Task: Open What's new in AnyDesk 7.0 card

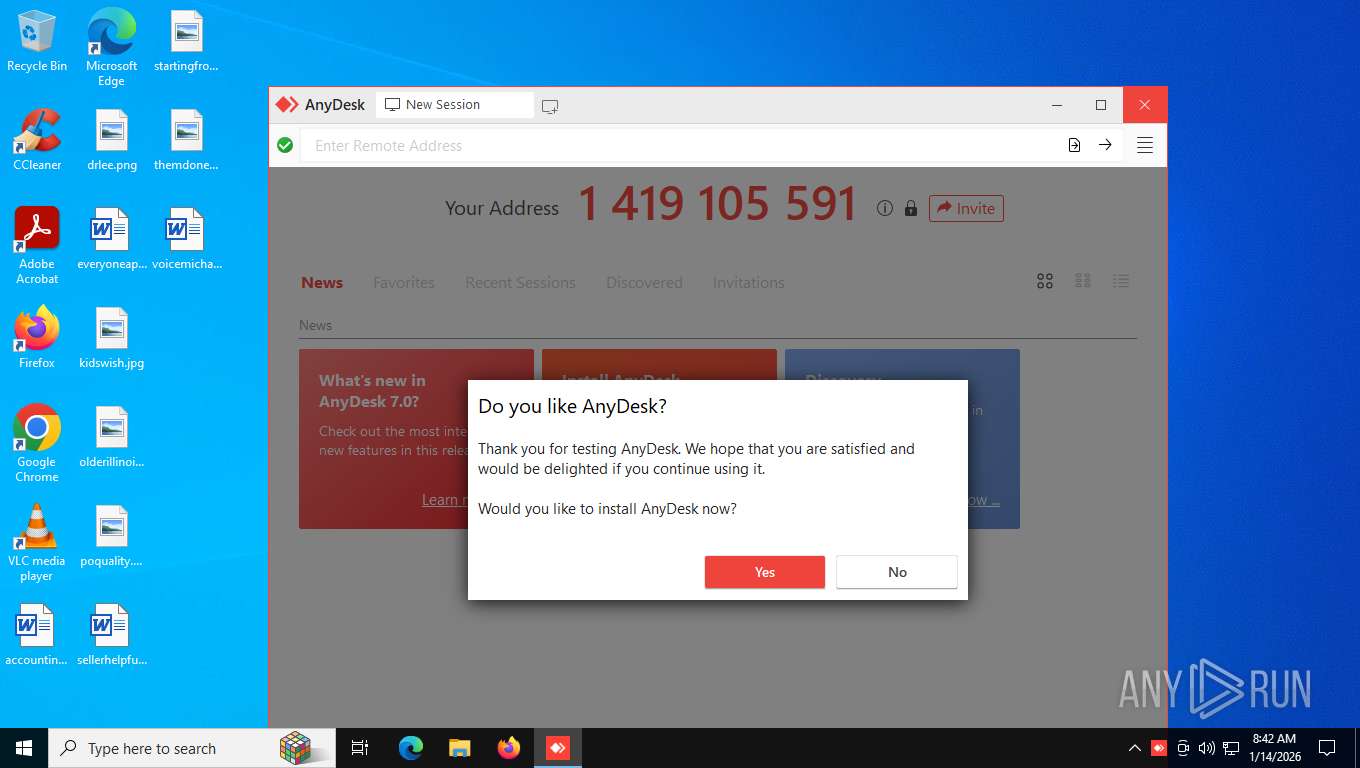Action: point(416,438)
